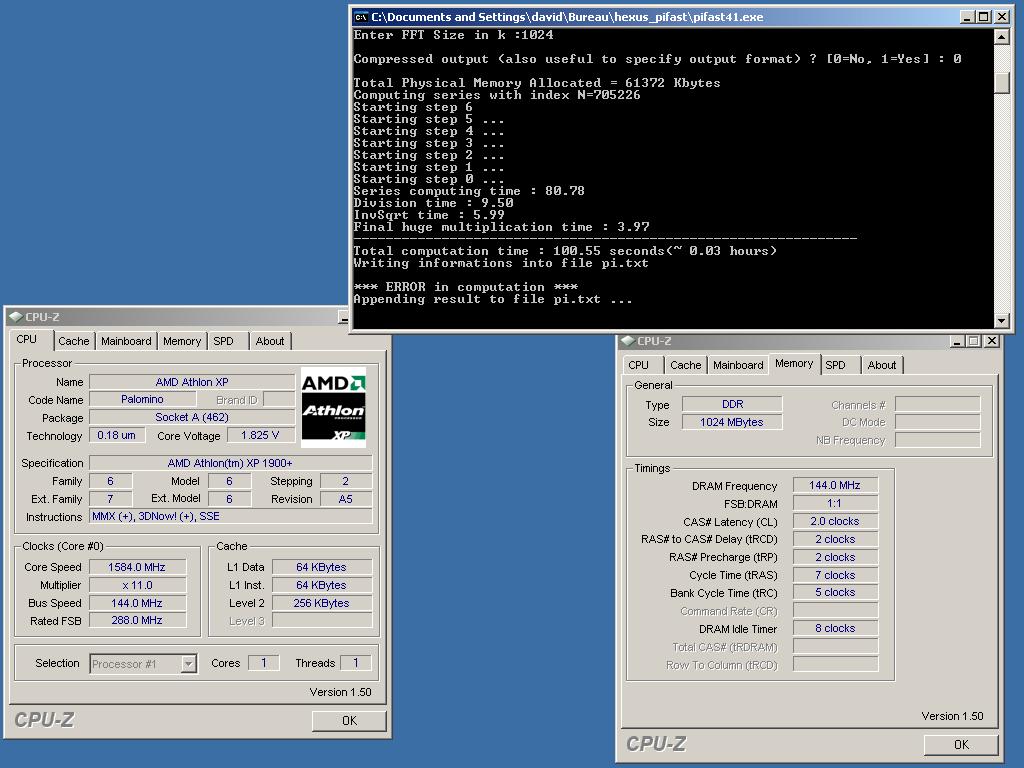This screenshot has height=768, width=1024.
Task: Click the Core Speed value 1584.0 MHz
Action: [x=137, y=567]
